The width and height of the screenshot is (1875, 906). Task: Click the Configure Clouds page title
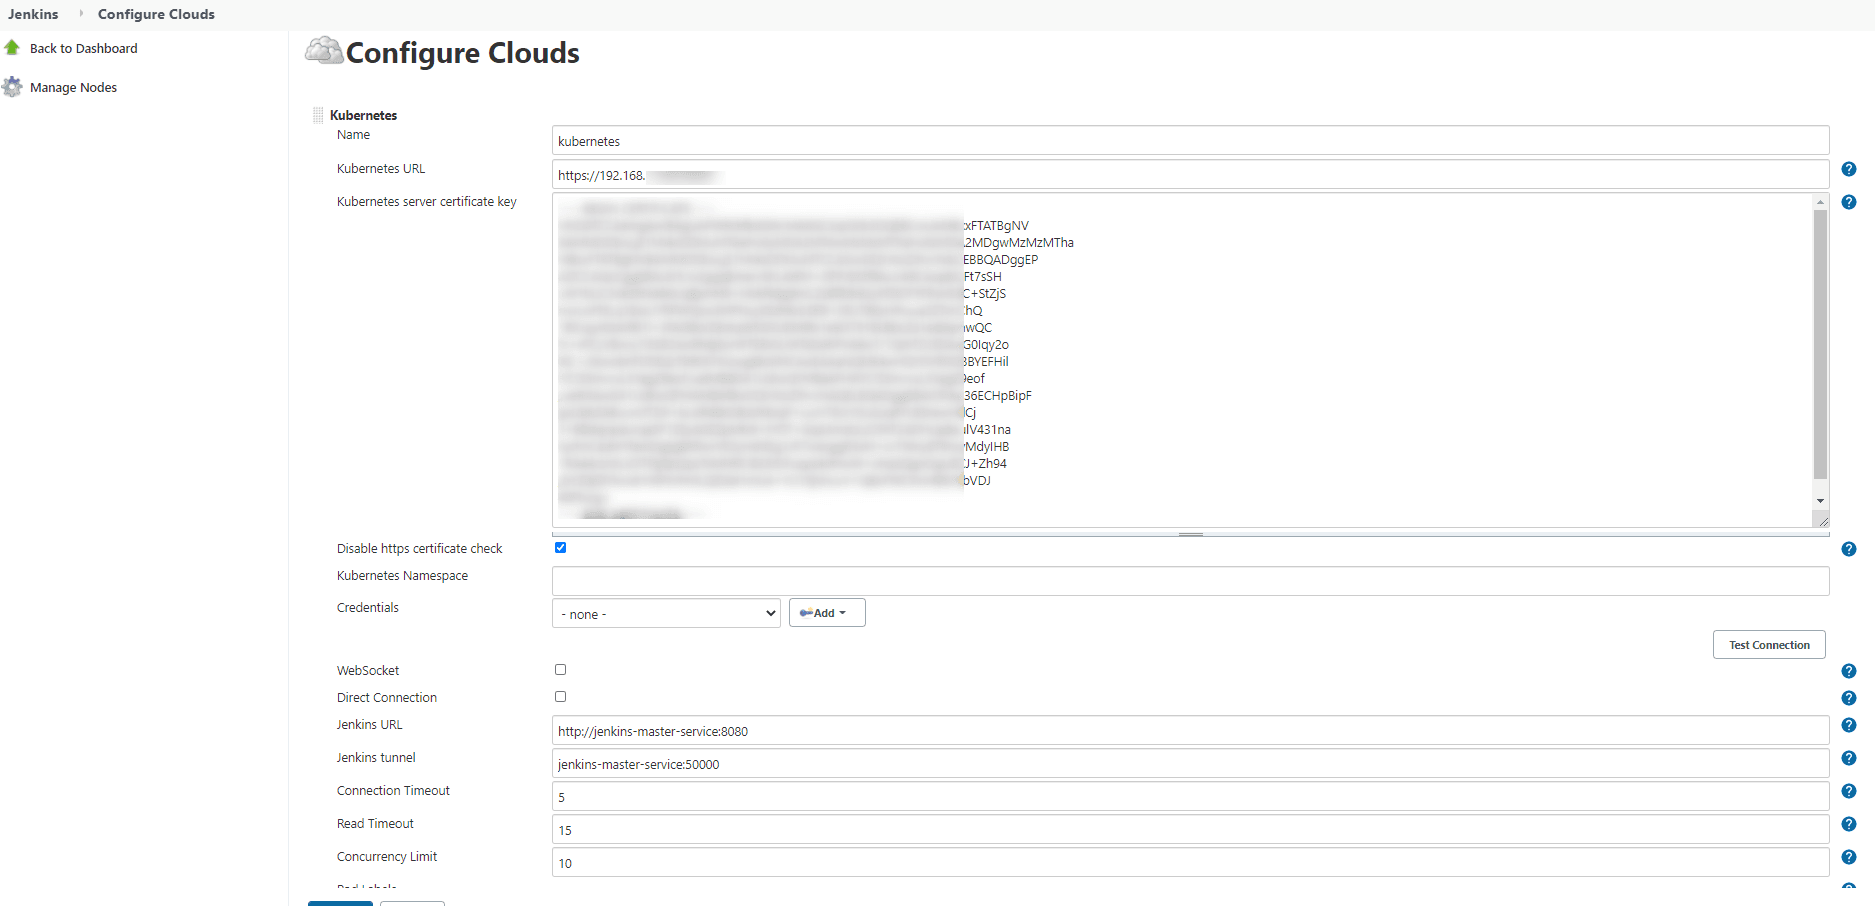click(462, 52)
